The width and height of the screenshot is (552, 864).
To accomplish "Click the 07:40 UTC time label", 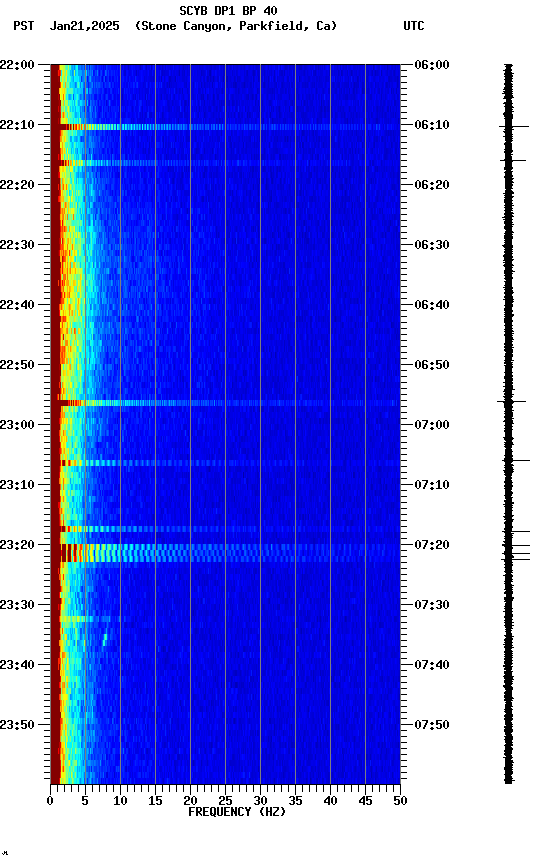I will (x=431, y=665).
